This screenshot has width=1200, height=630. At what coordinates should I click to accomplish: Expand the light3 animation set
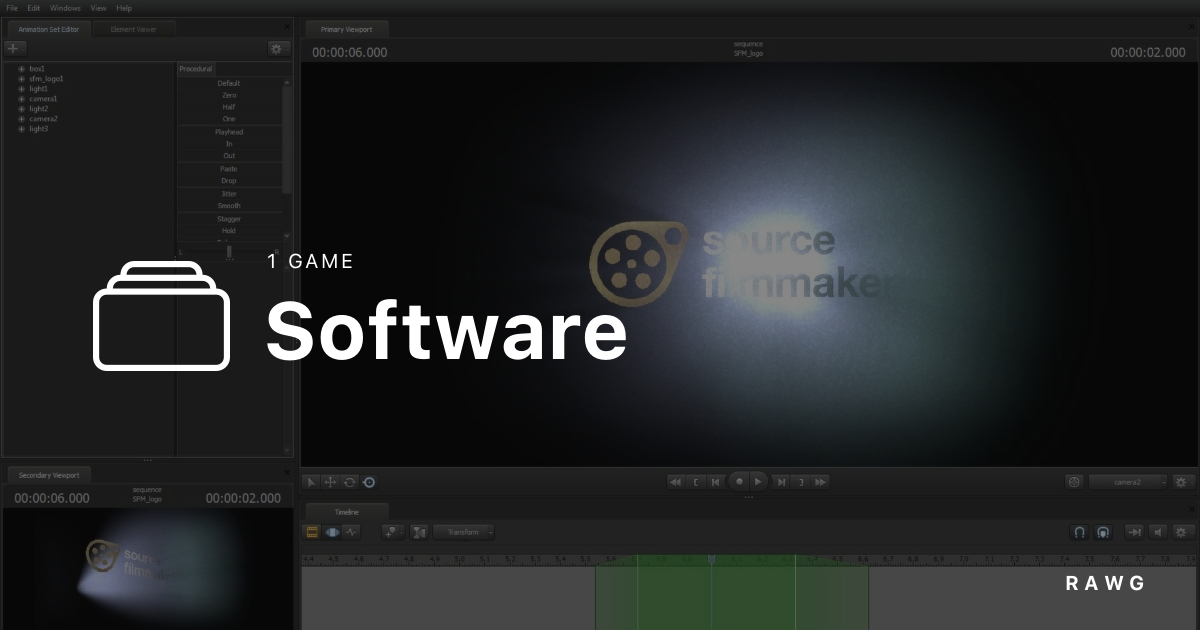21,129
